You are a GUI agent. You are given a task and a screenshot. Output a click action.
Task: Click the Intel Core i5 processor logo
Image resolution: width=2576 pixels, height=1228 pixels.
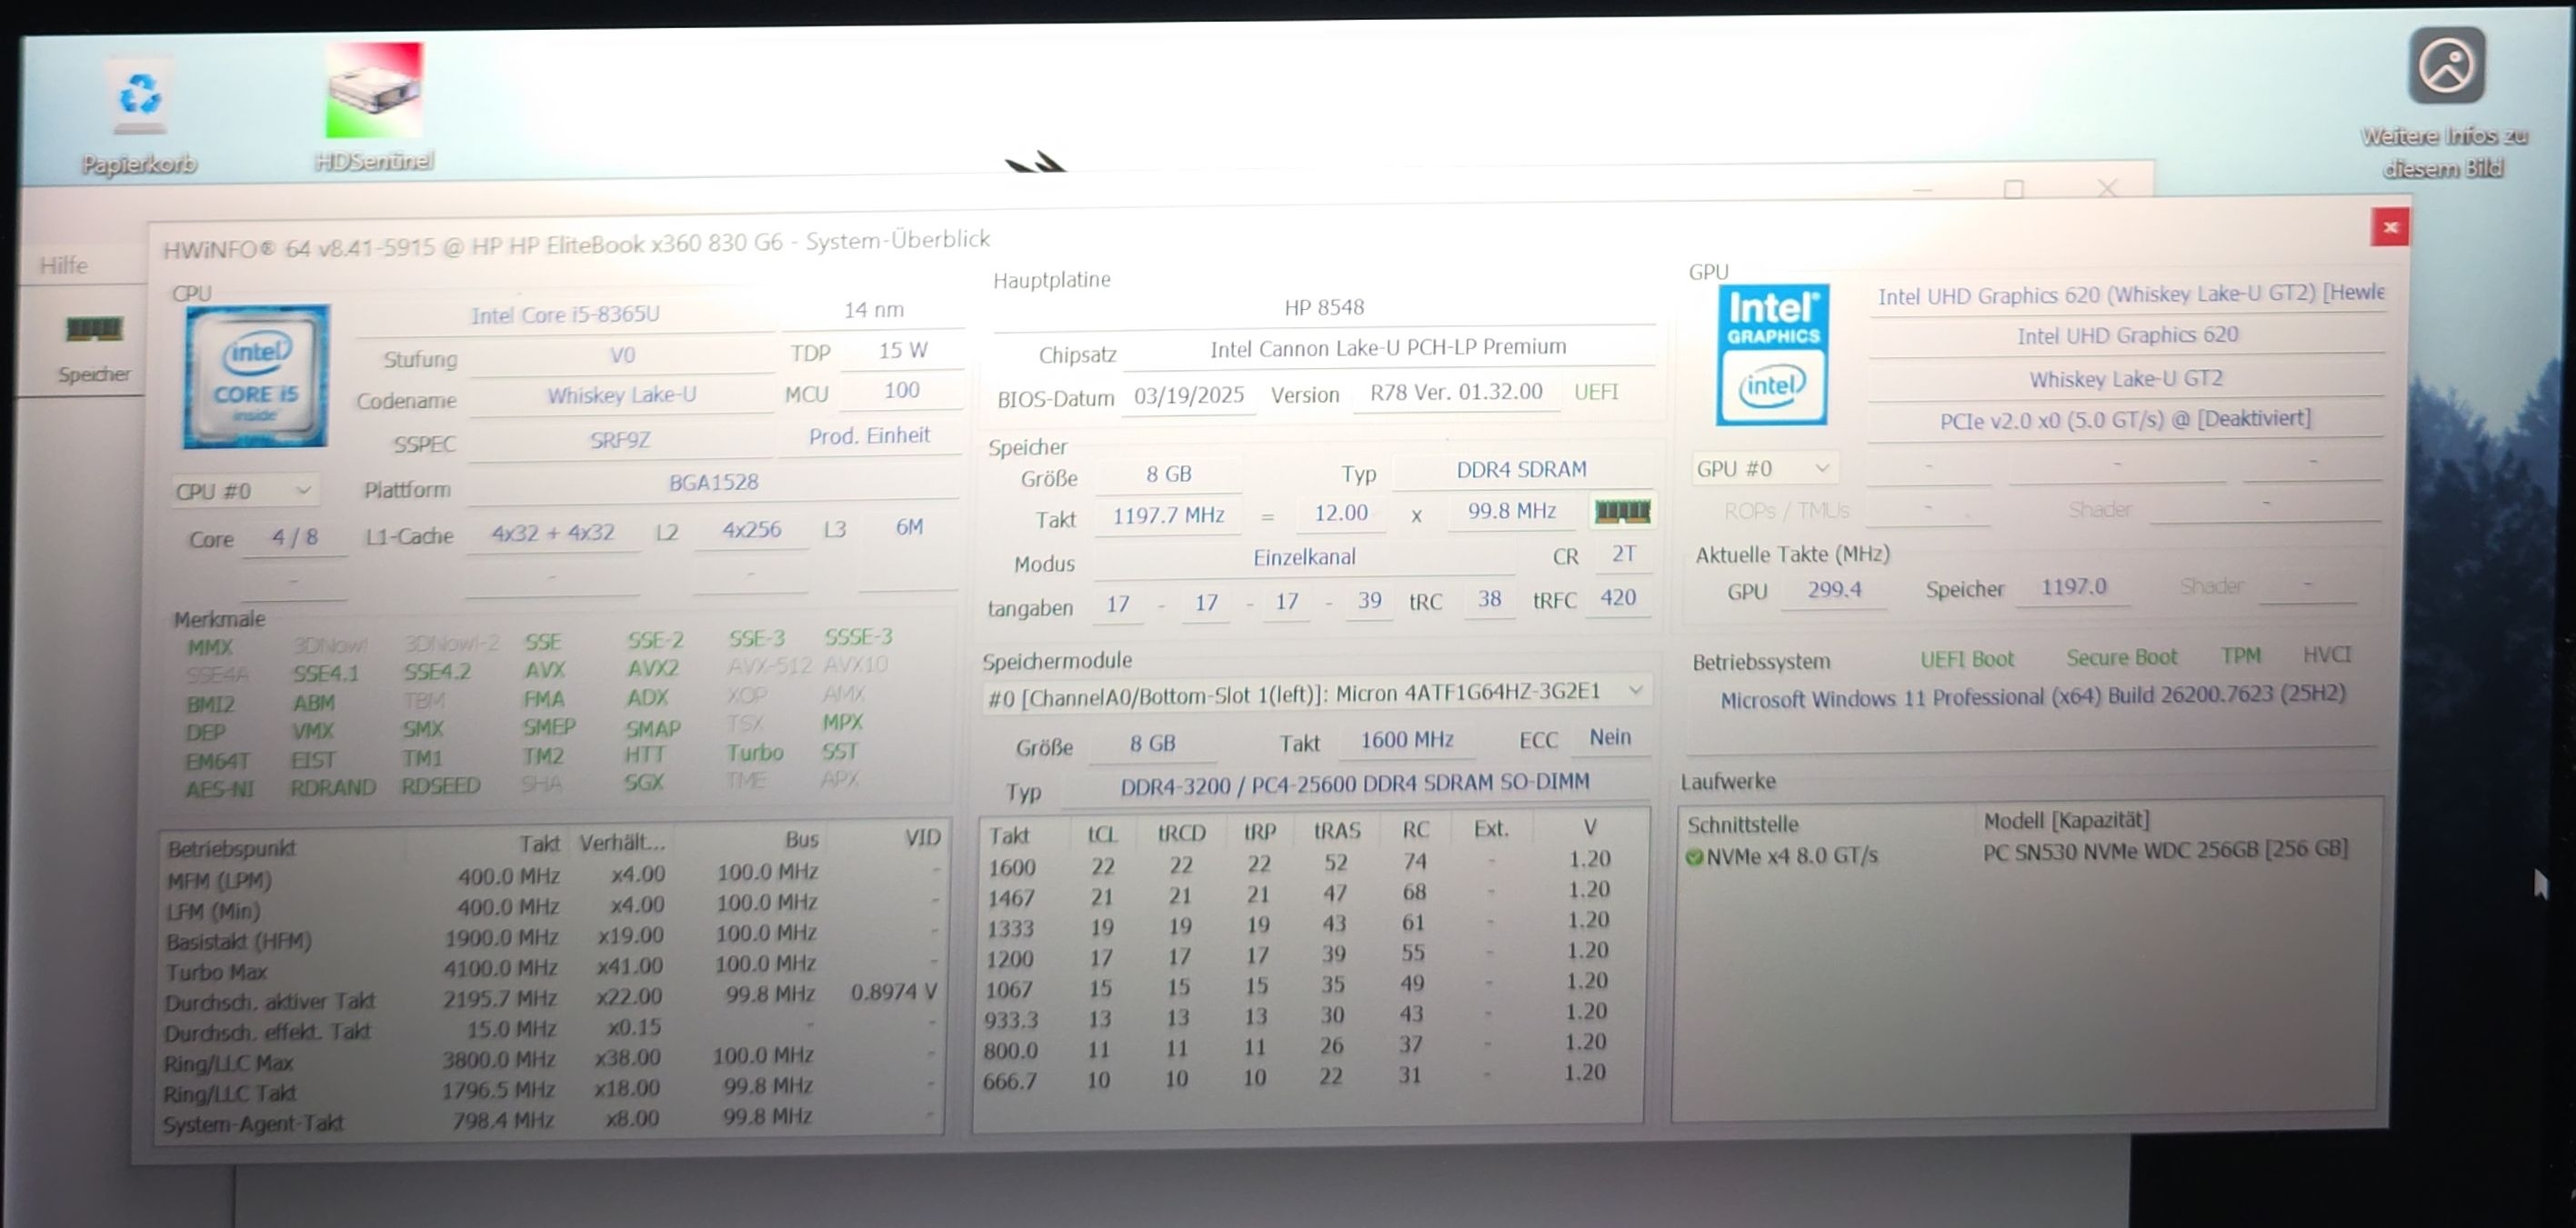(x=256, y=376)
